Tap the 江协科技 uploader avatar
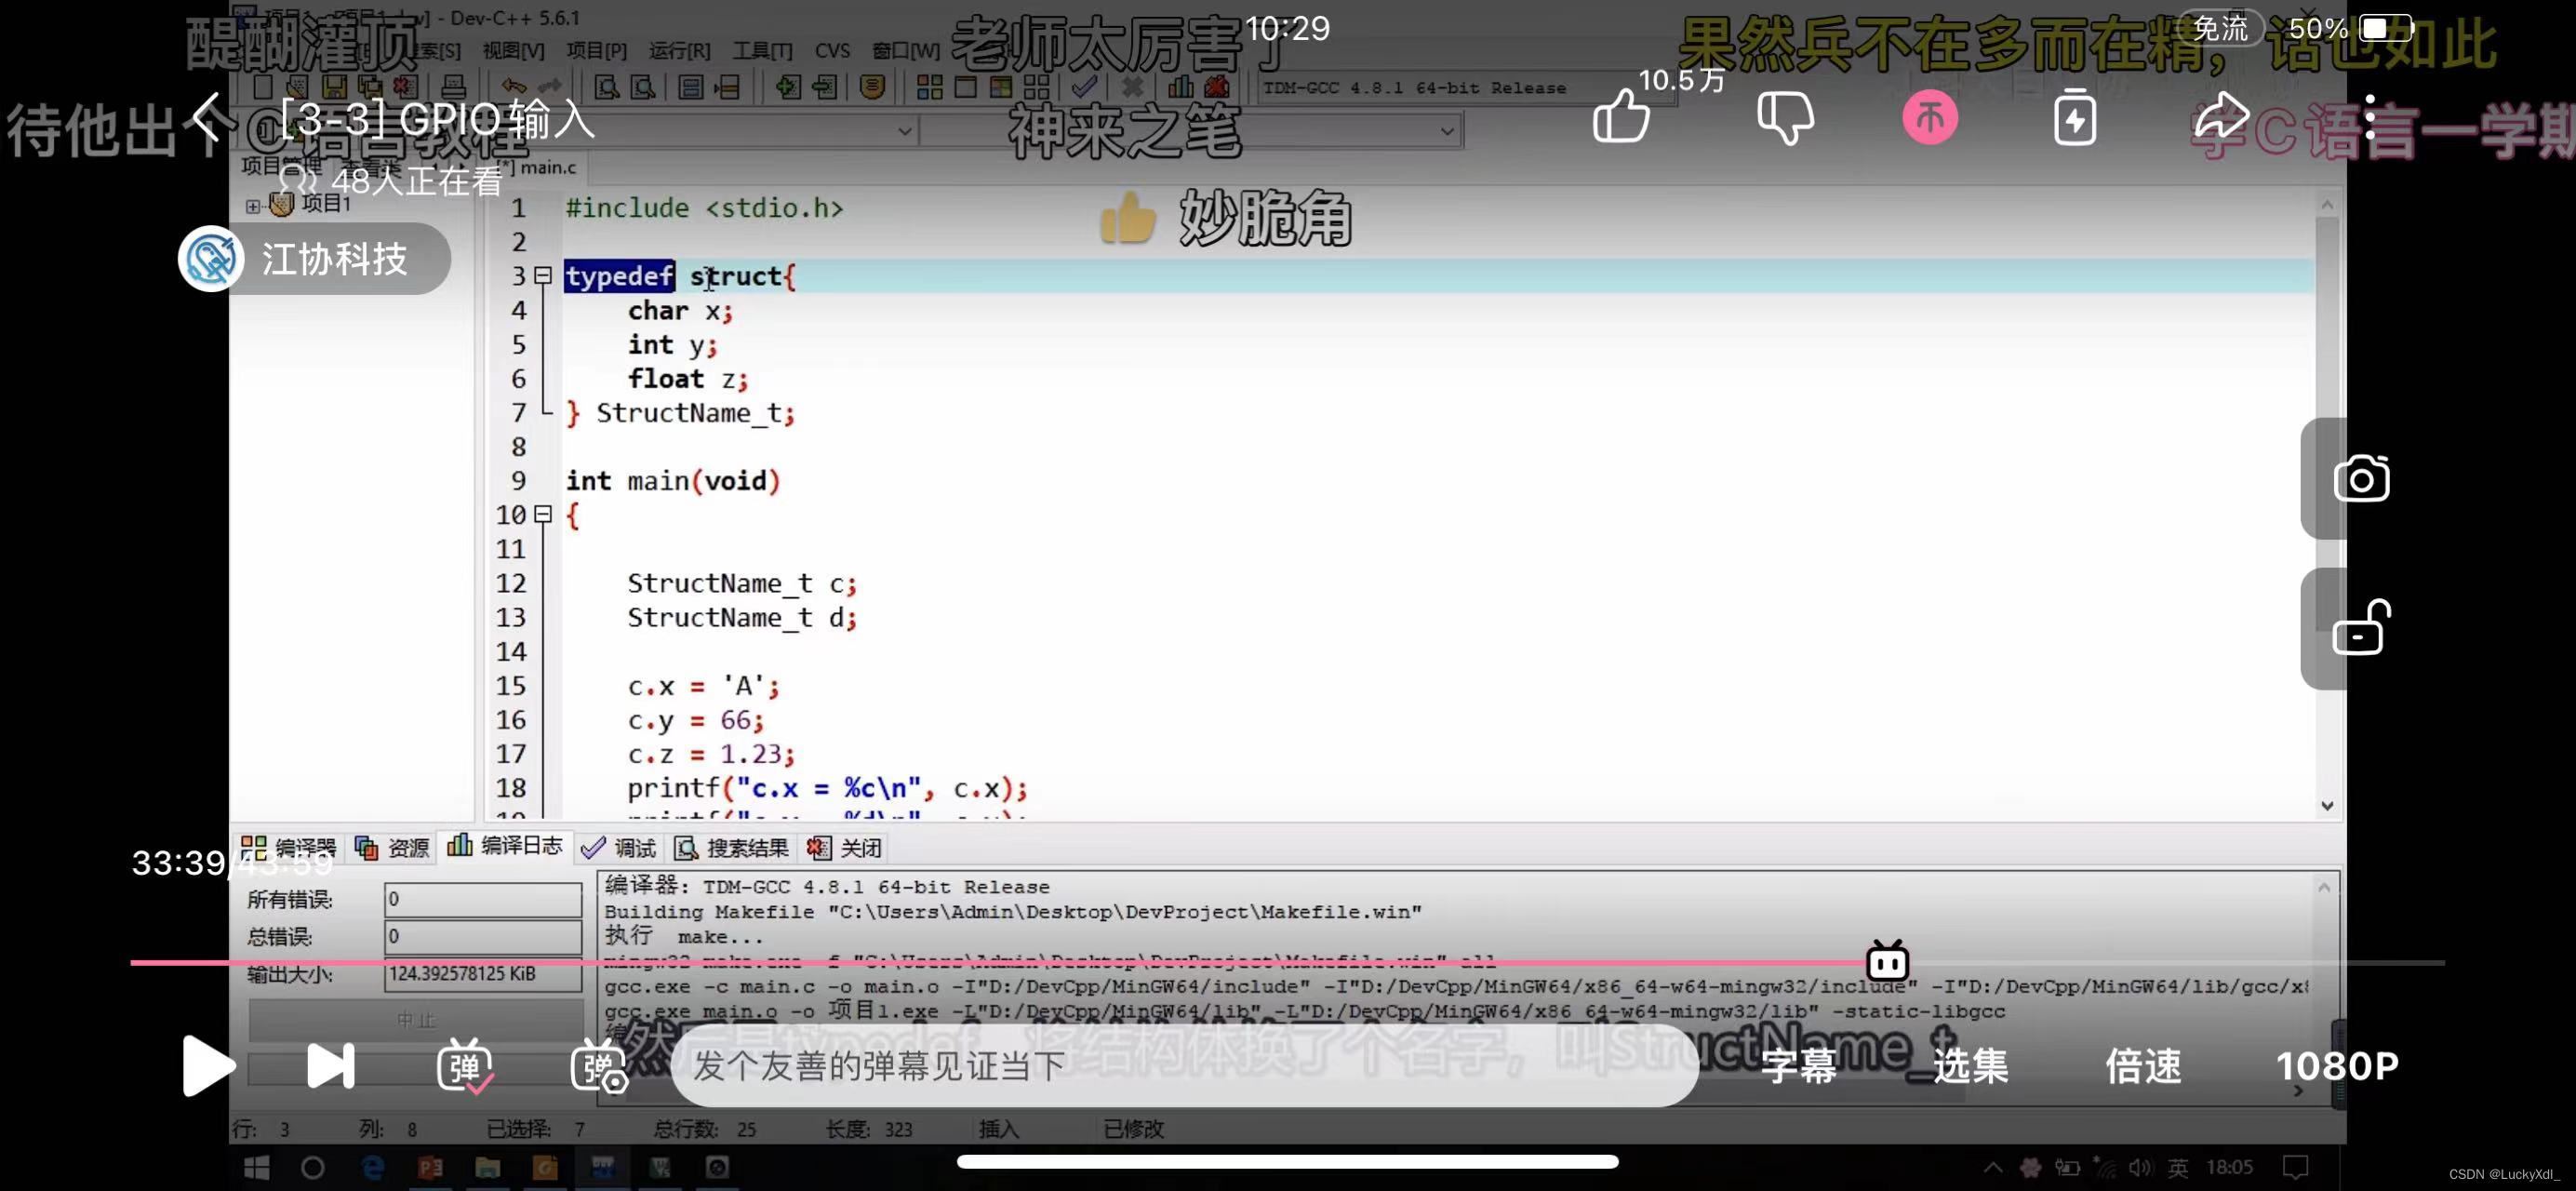Viewport: 2576px width, 1191px height. tap(211, 259)
